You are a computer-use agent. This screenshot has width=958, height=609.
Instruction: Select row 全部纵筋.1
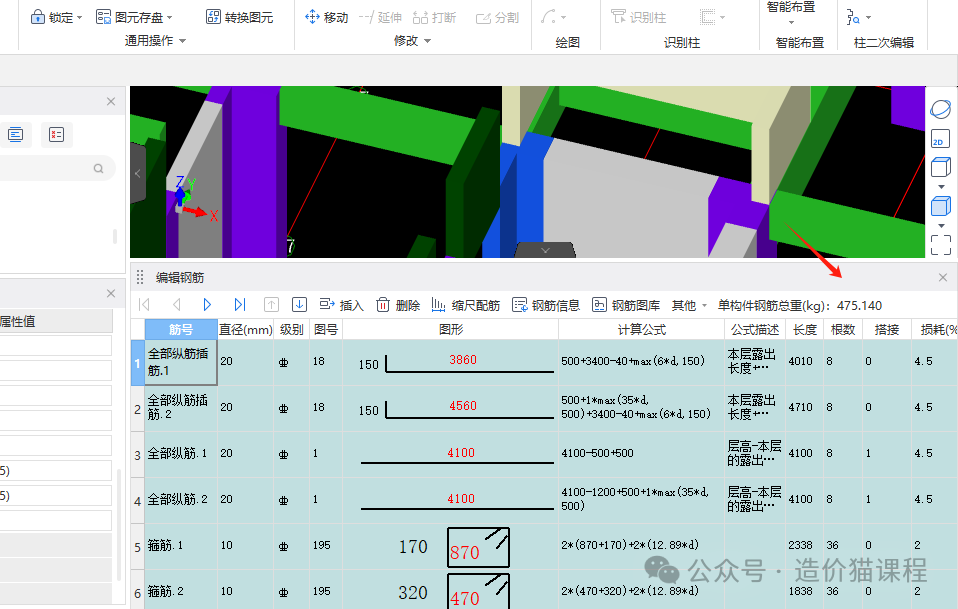point(181,454)
